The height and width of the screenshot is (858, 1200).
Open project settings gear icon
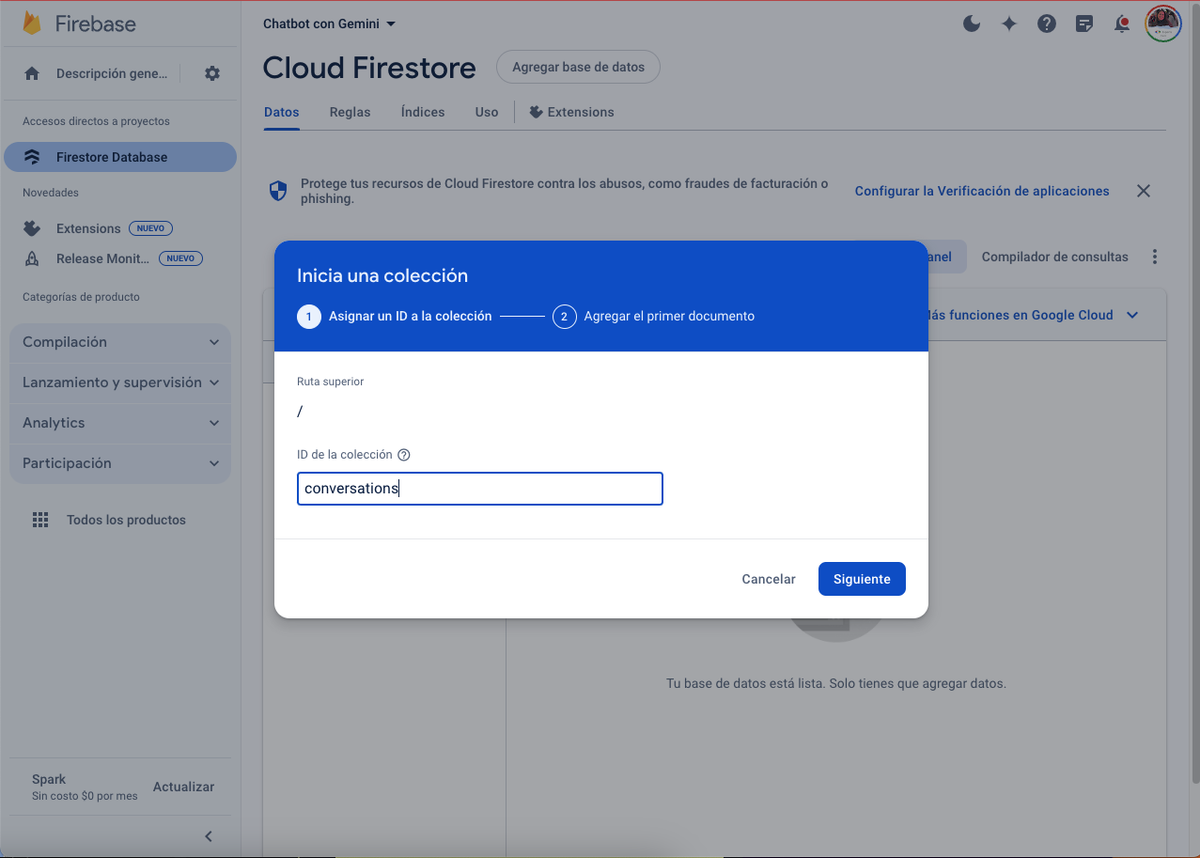(x=212, y=73)
